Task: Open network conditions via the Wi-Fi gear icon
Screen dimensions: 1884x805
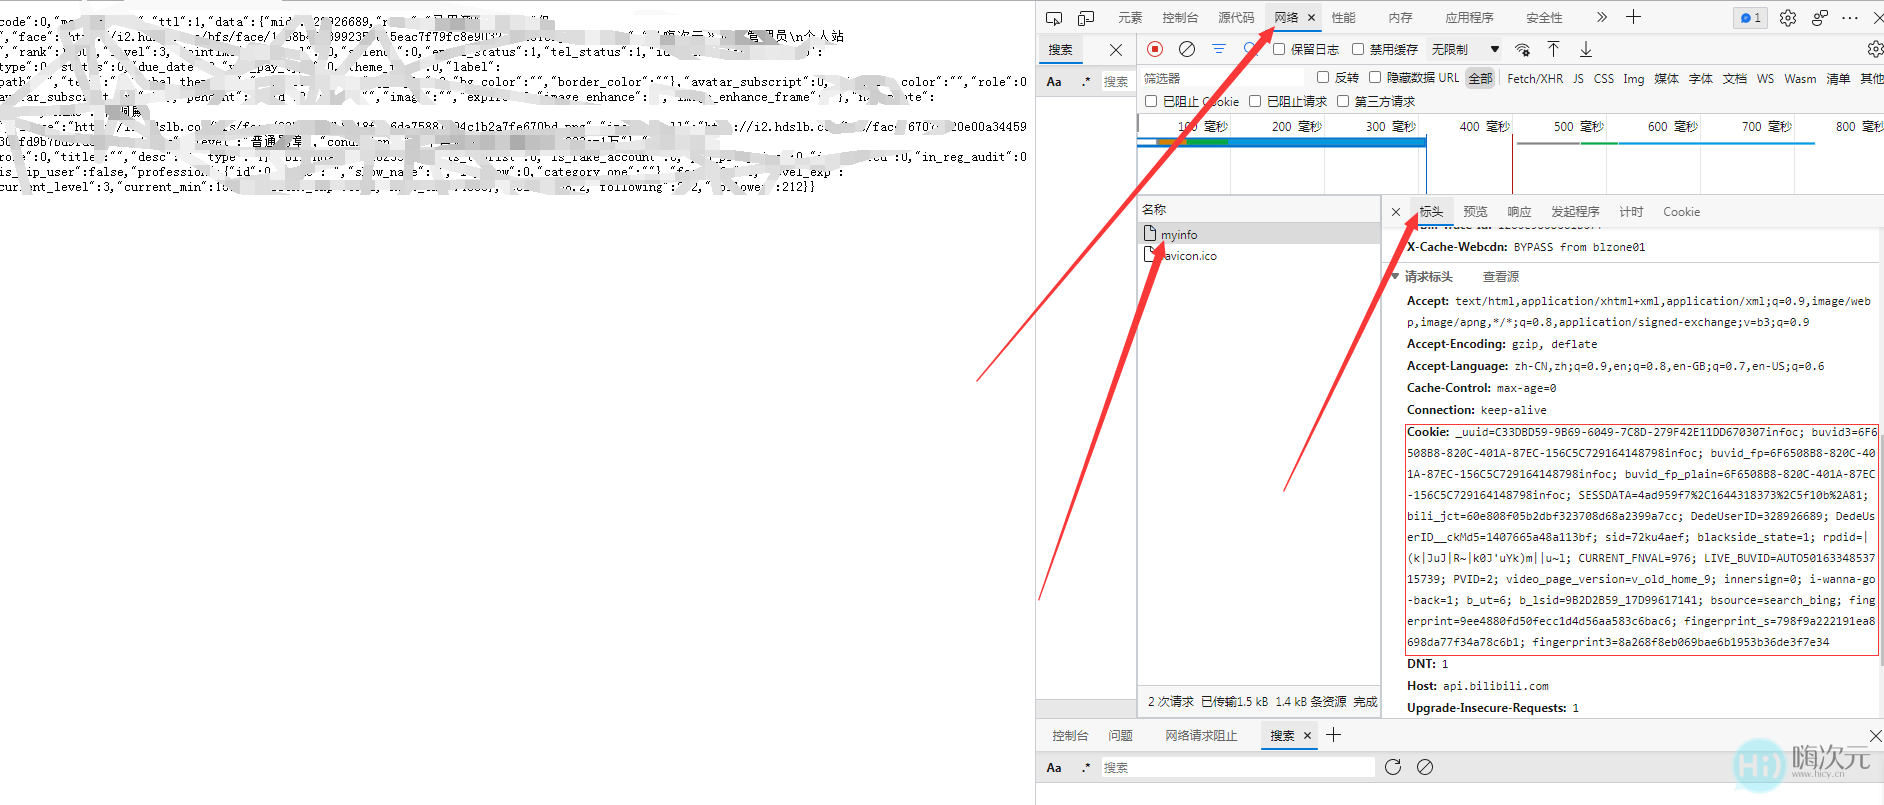Action: coord(1522,49)
